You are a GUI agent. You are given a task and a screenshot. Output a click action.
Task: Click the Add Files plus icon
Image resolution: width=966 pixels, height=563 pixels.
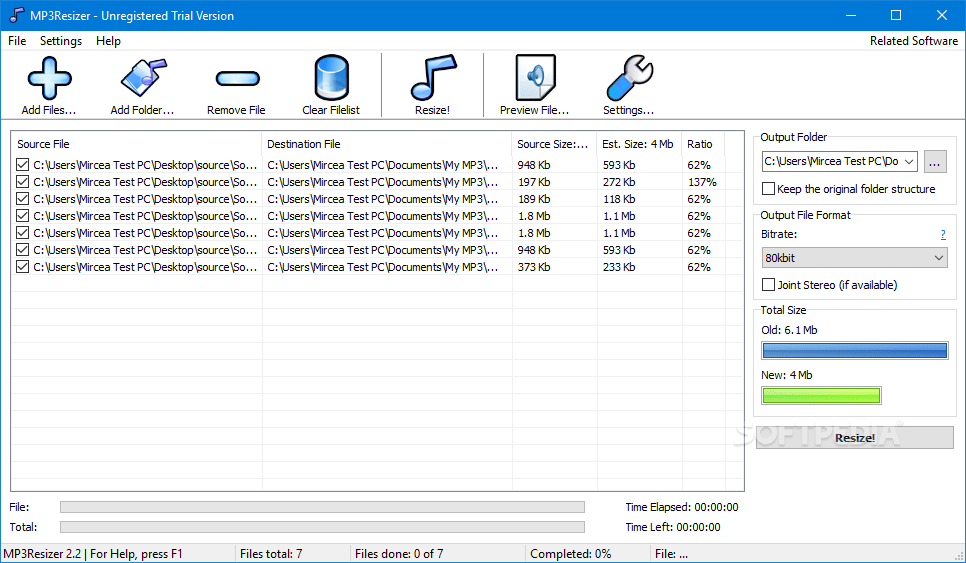pyautogui.click(x=49, y=78)
